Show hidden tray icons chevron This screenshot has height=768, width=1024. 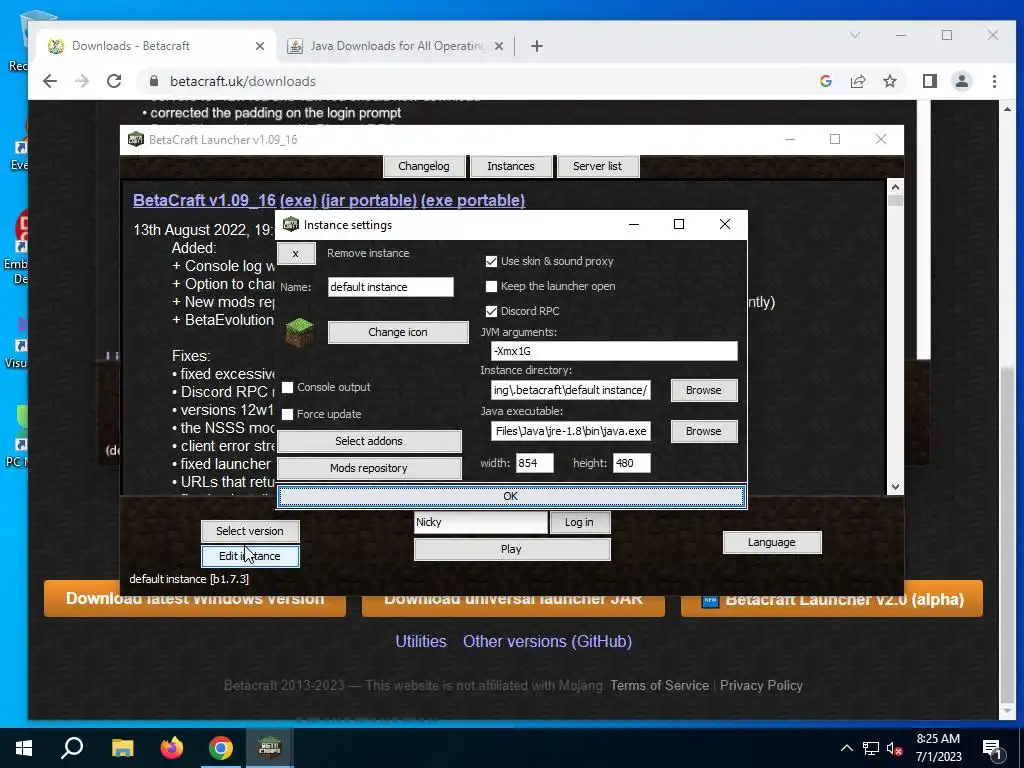(x=846, y=748)
